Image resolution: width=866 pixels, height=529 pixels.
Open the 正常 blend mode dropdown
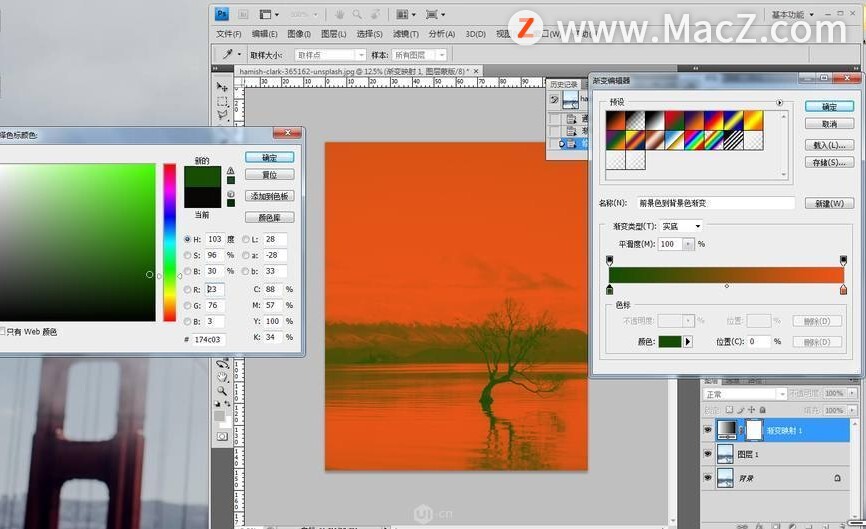pyautogui.click(x=744, y=394)
